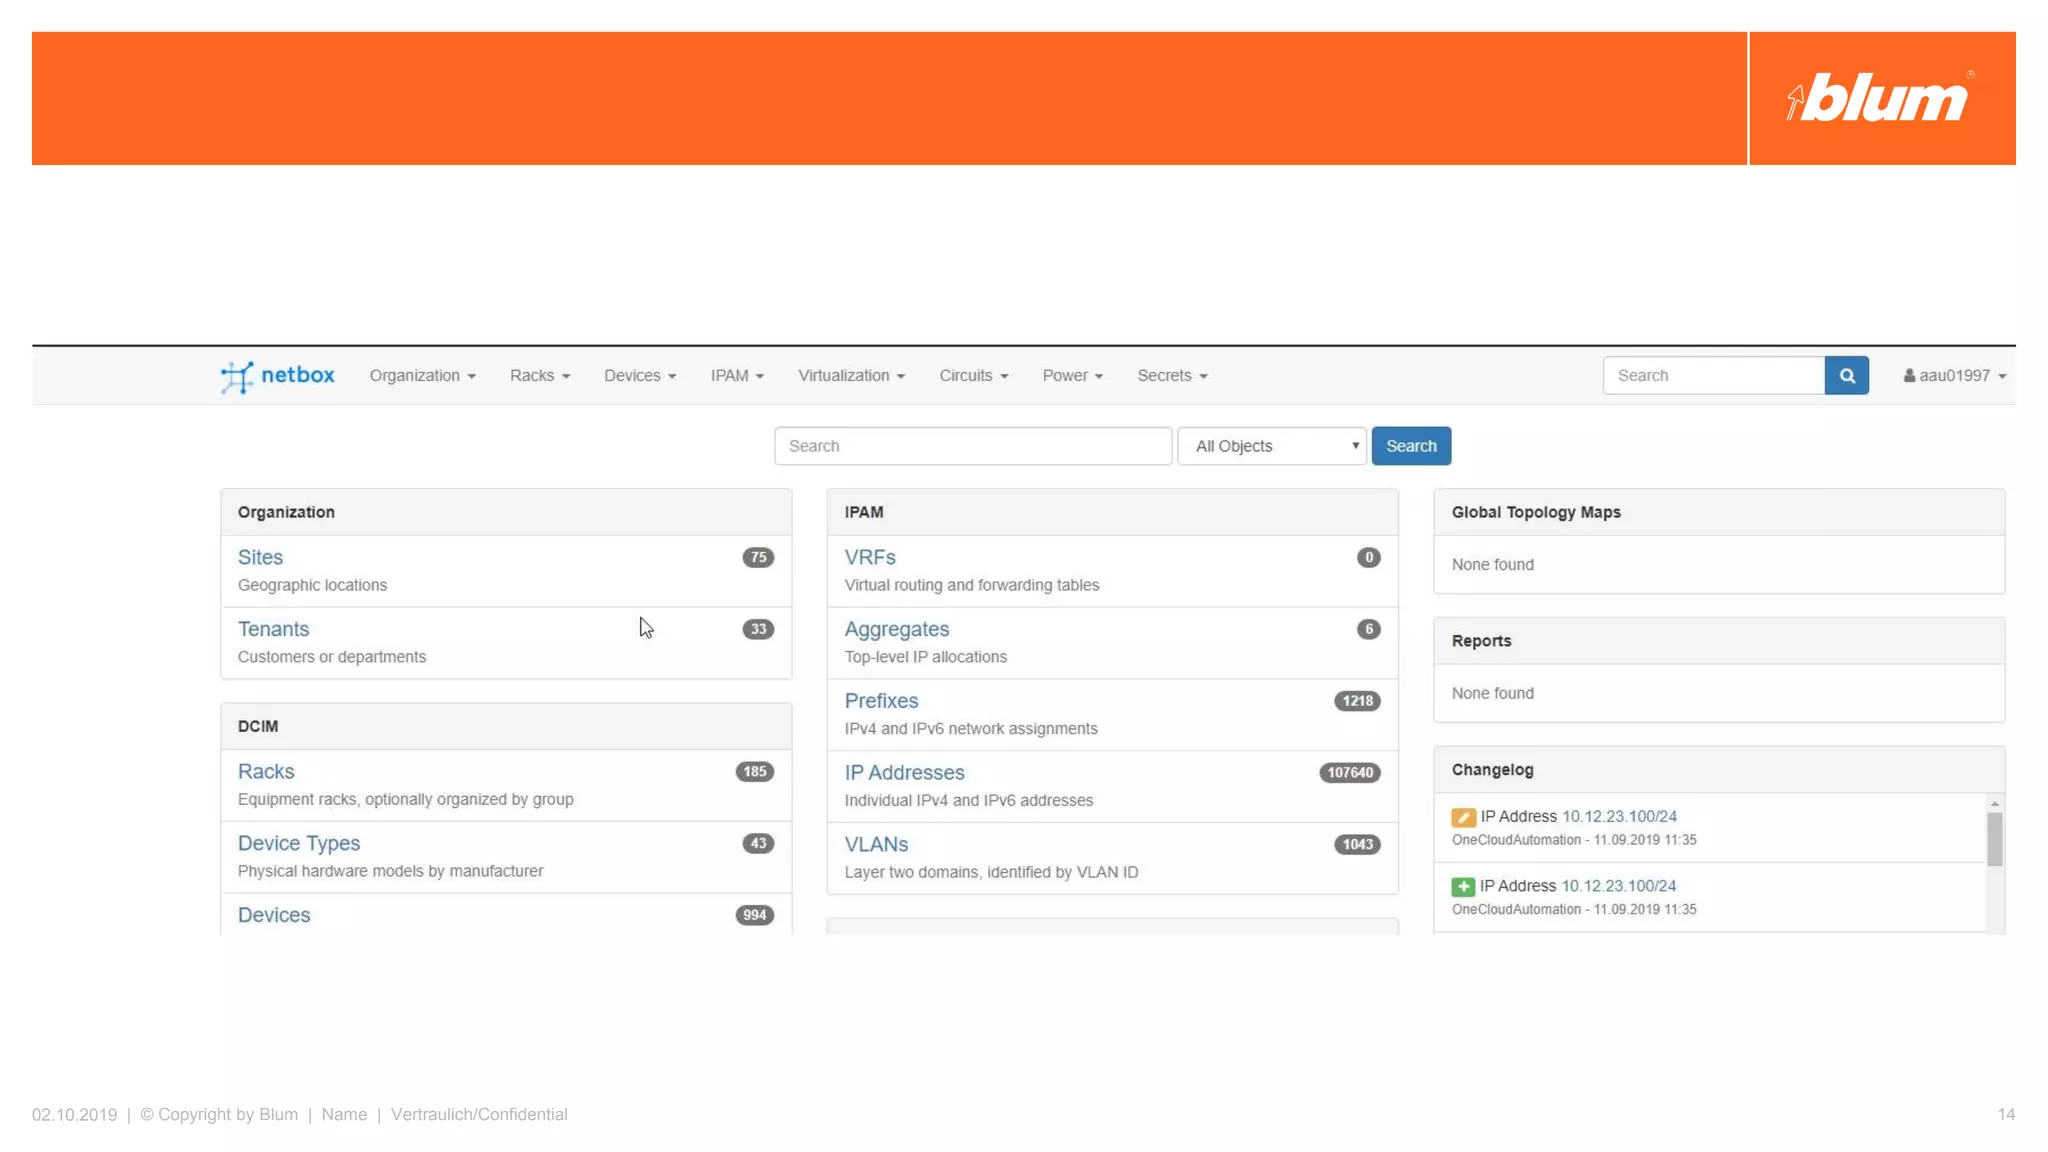Open the All Objects dropdown
2048x1152 pixels.
(1272, 446)
